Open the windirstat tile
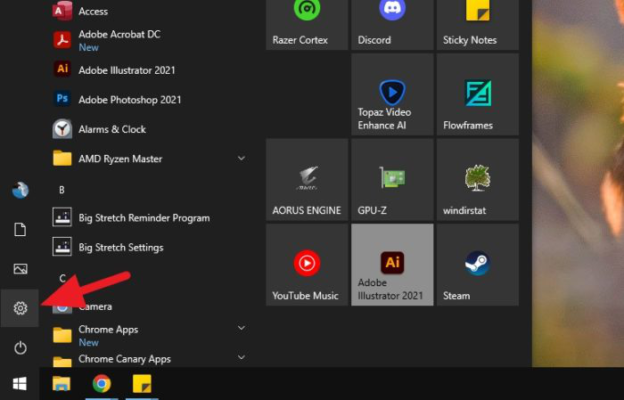 (x=478, y=180)
